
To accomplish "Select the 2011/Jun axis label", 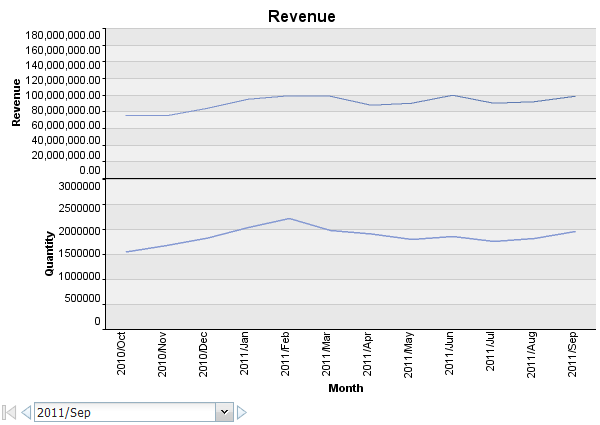I will 449,353.
